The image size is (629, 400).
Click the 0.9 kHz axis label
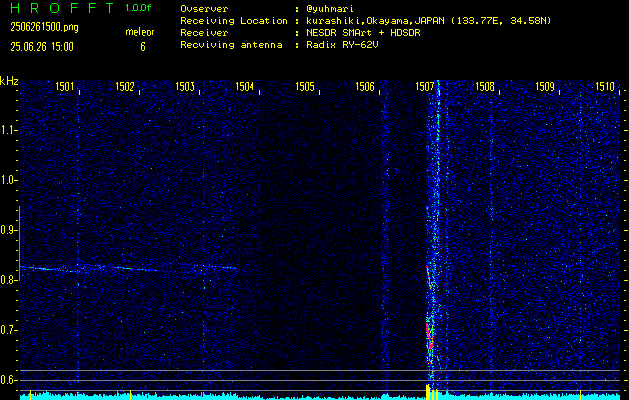tap(9, 230)
